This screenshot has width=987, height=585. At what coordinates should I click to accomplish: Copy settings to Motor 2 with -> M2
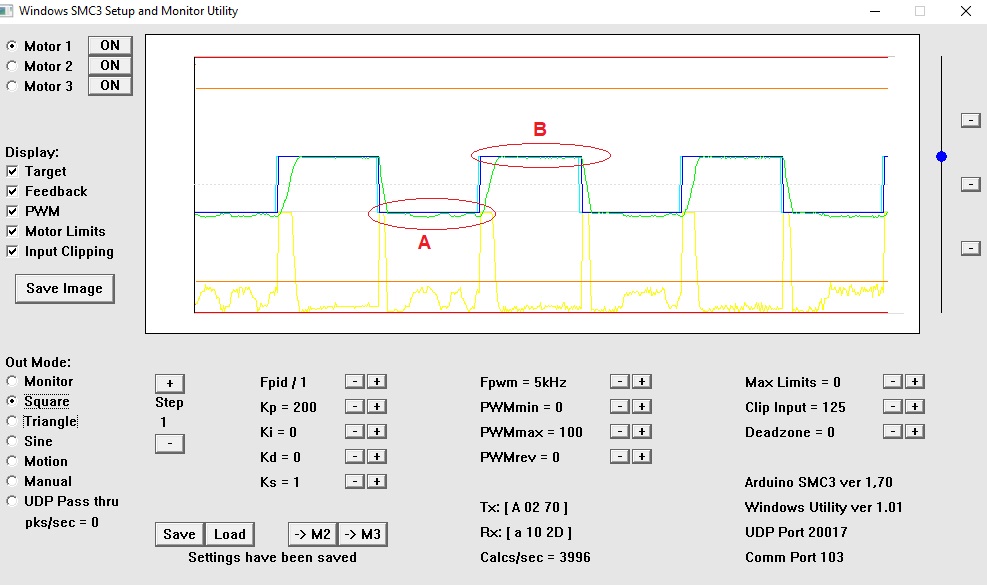312,534
